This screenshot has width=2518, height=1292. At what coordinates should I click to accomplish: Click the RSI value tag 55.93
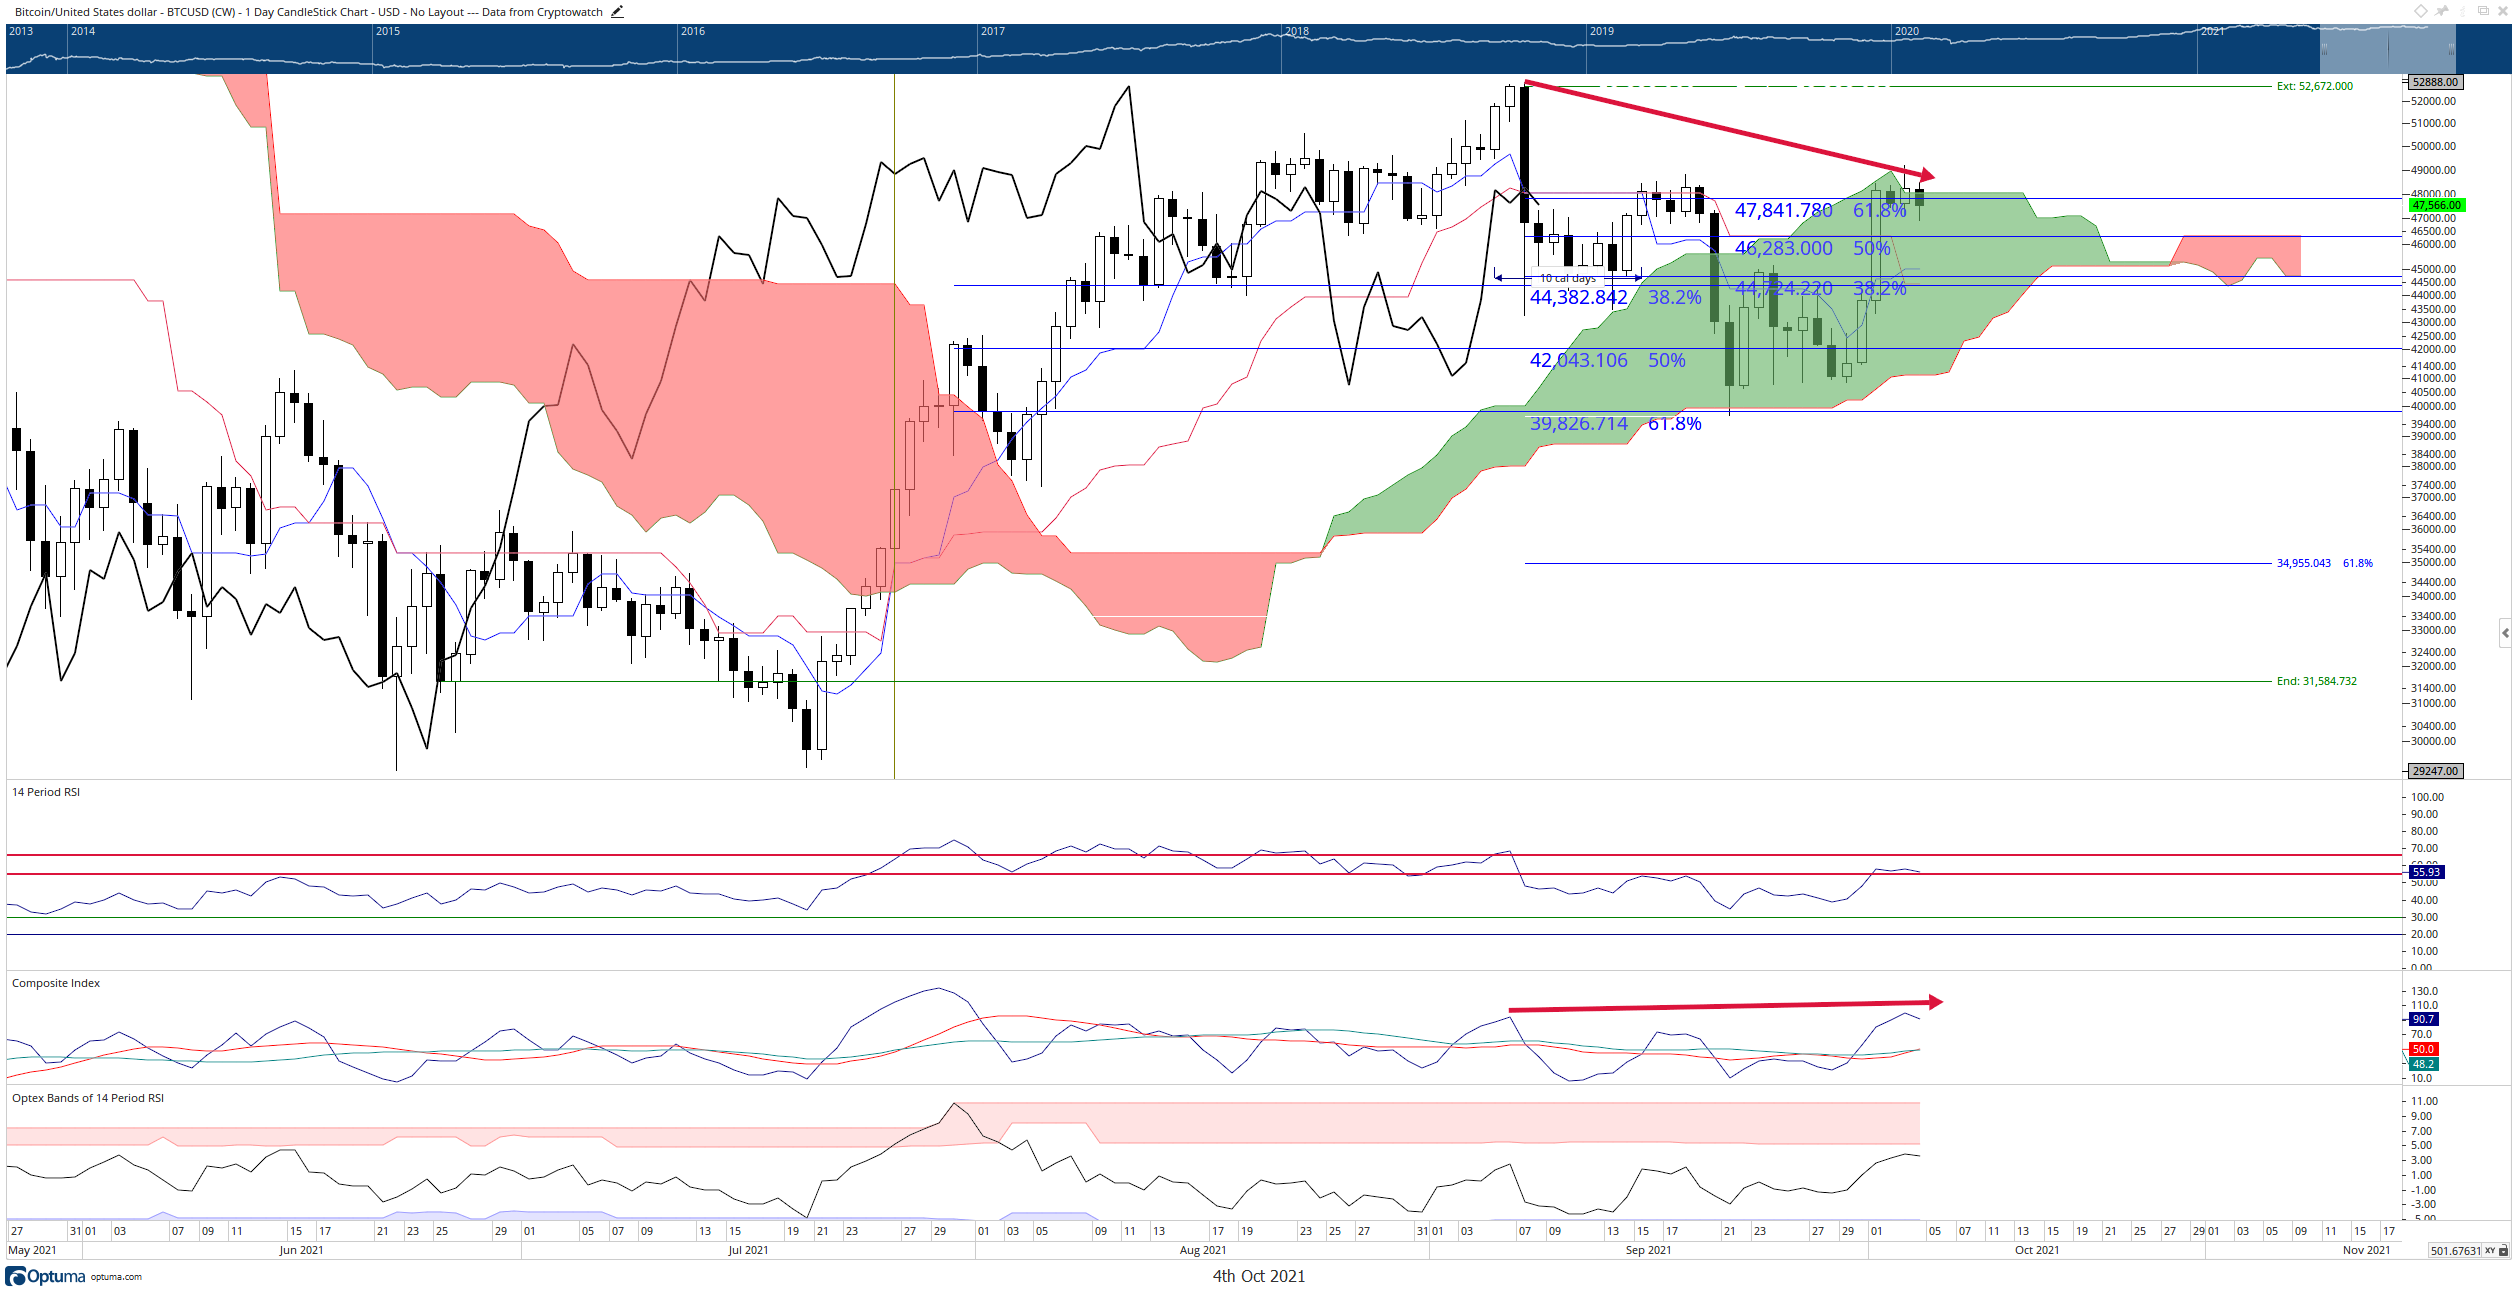pyautogui.click(x=2425, y=872)
